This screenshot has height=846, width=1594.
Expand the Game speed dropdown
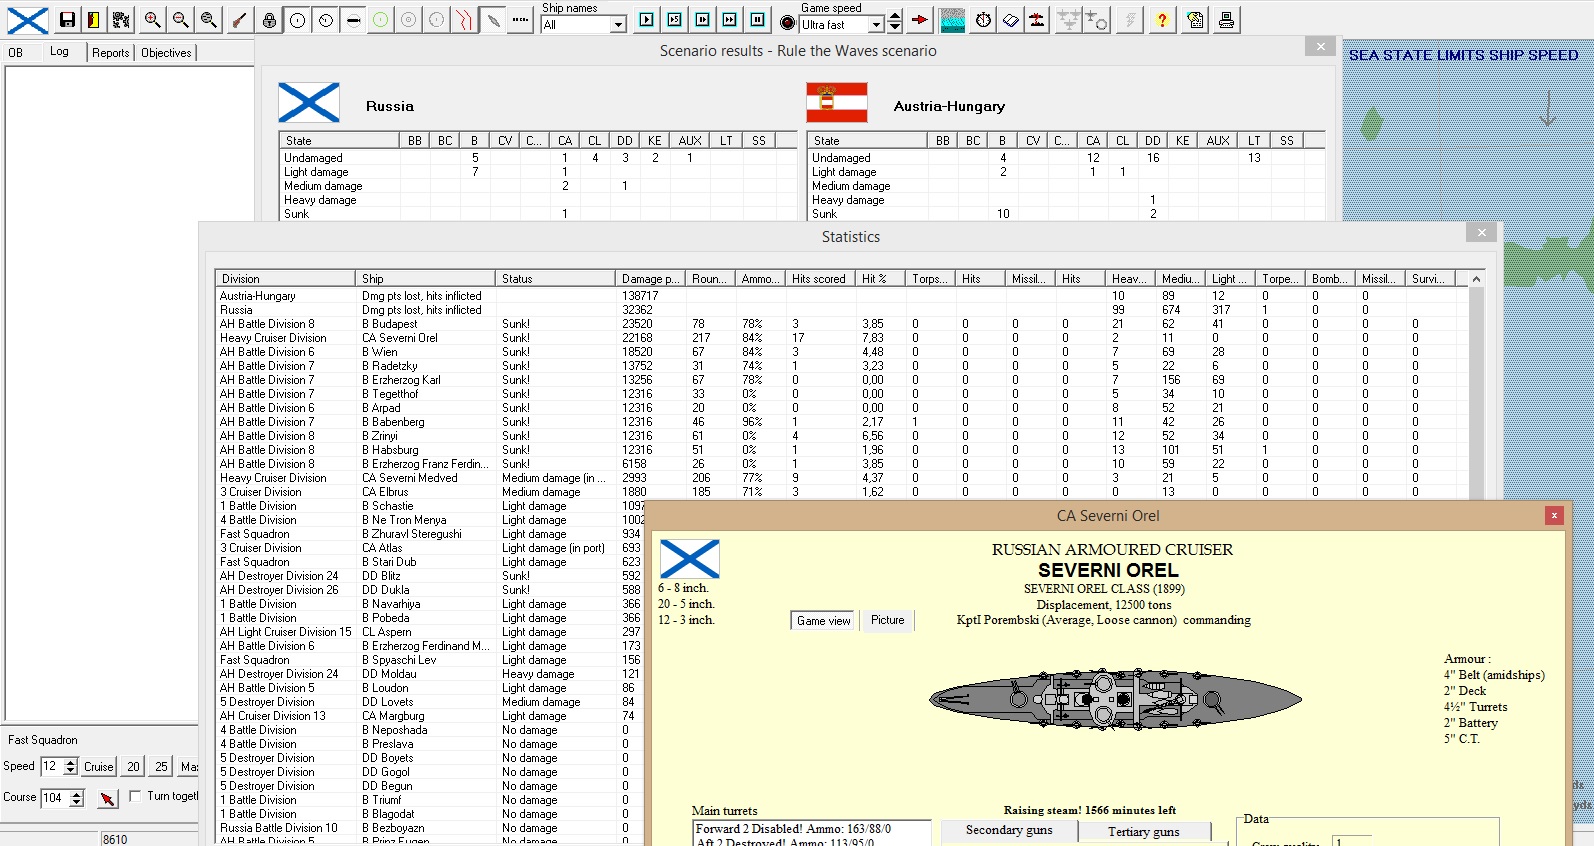[876, 25]
